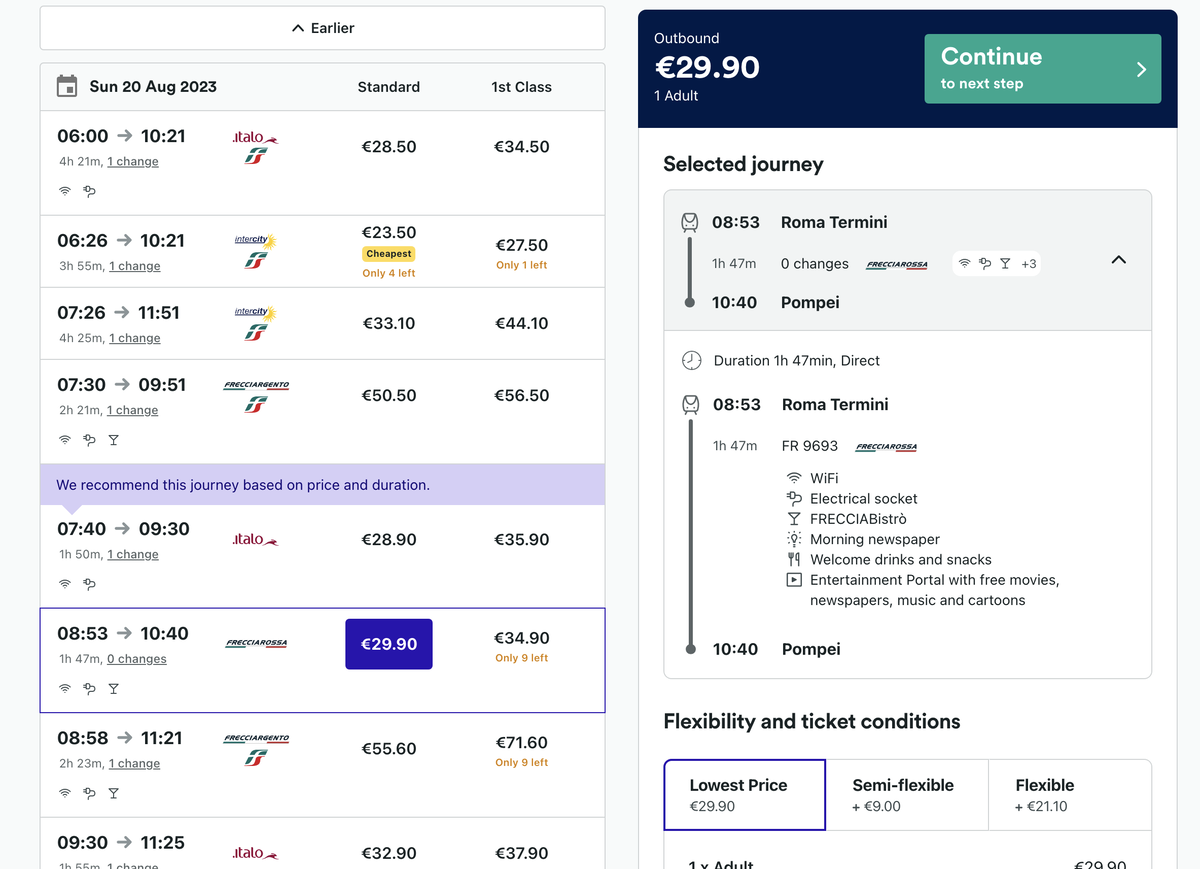Expand Earlier train times
The width and height of the screenshot is (1200, 869).
coord(322,28)
